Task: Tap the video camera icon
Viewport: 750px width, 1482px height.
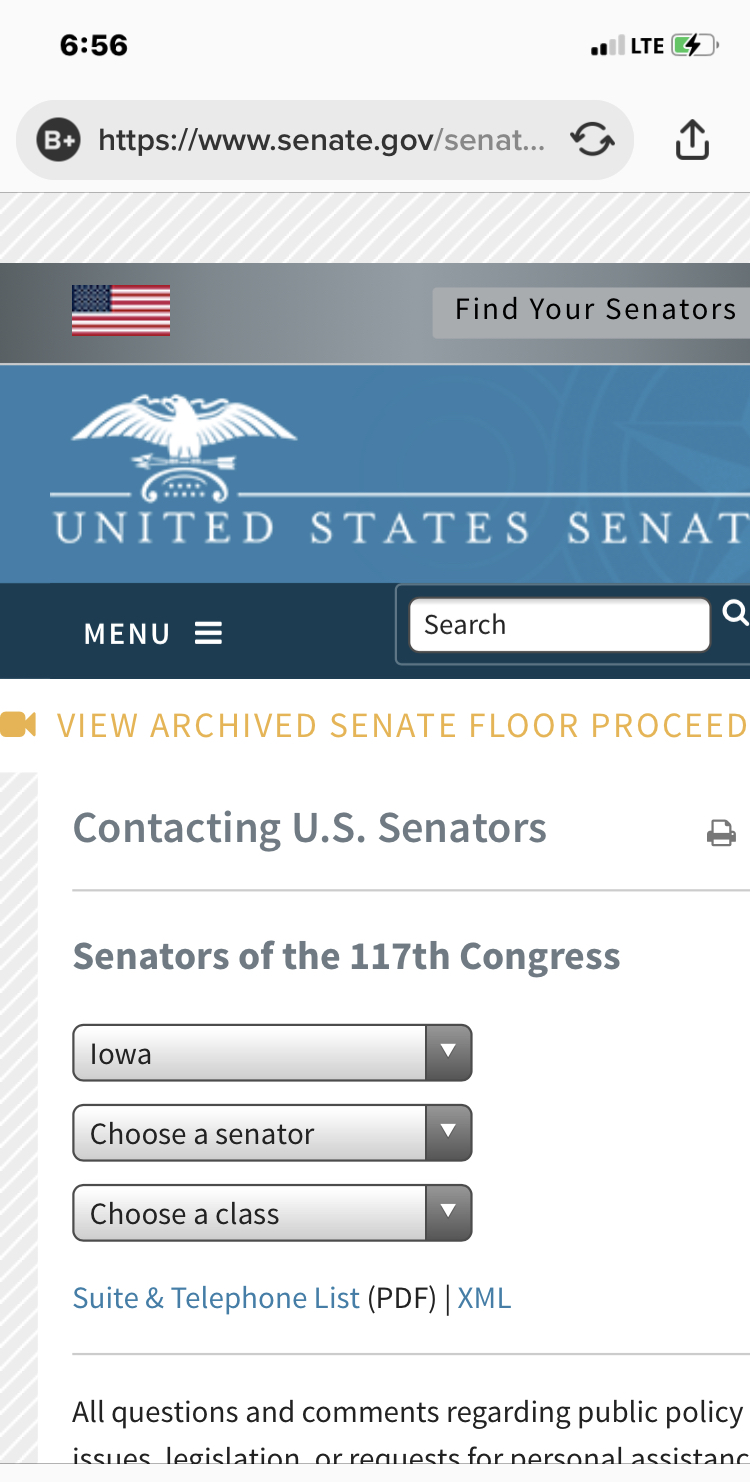Action: pos(18,724)
